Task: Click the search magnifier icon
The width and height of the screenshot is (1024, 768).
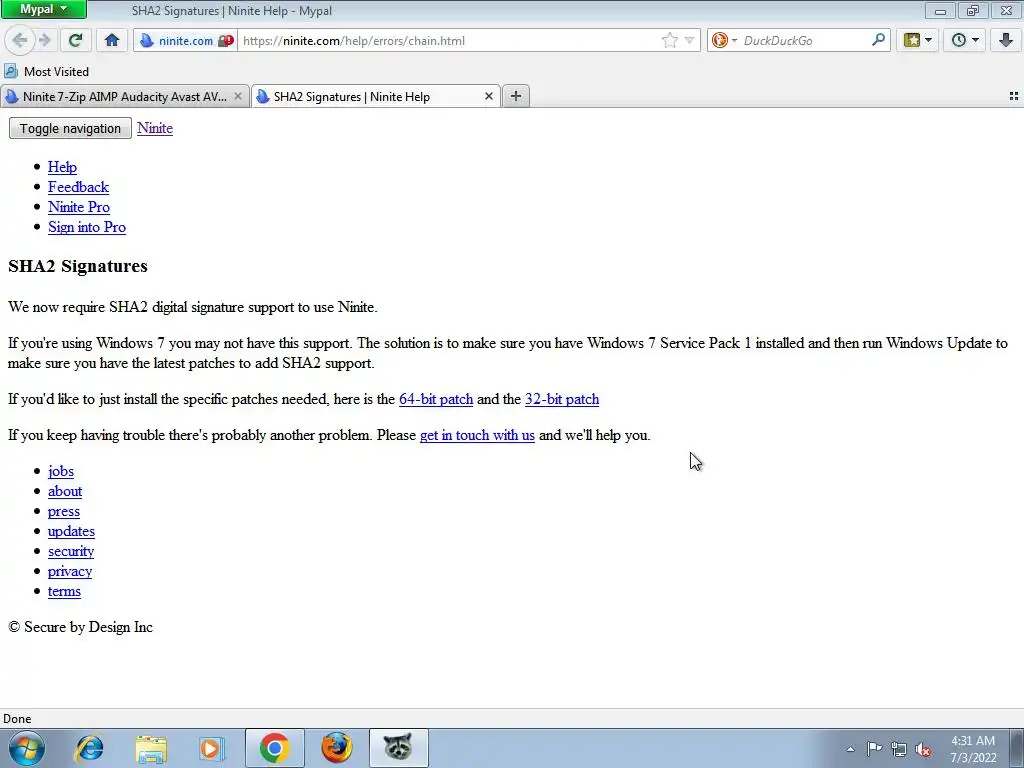Action: 878,40
